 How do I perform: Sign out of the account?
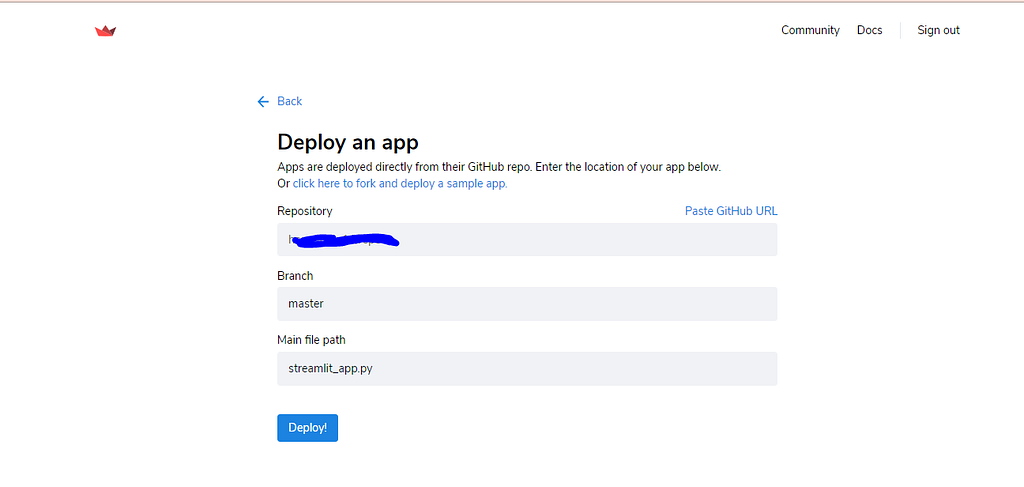tap(938, 30)
